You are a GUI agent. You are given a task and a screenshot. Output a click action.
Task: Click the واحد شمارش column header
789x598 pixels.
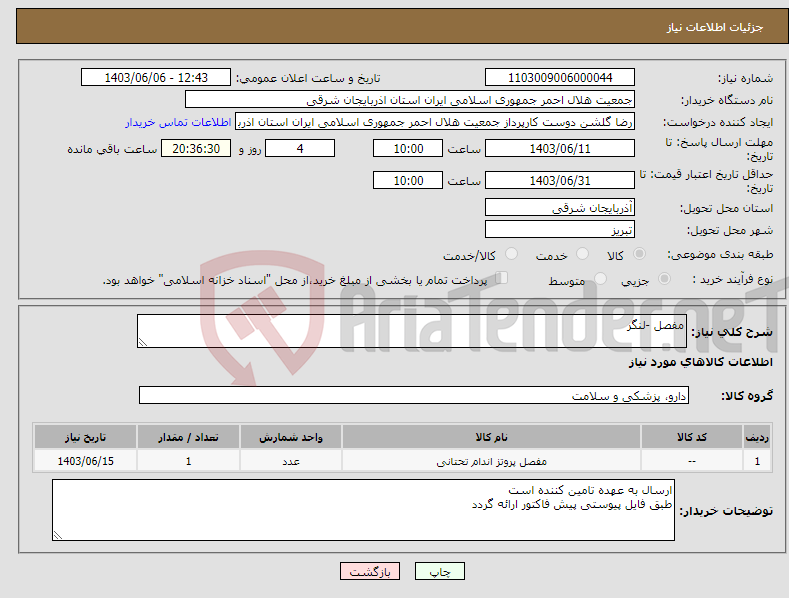coord(291,437)
